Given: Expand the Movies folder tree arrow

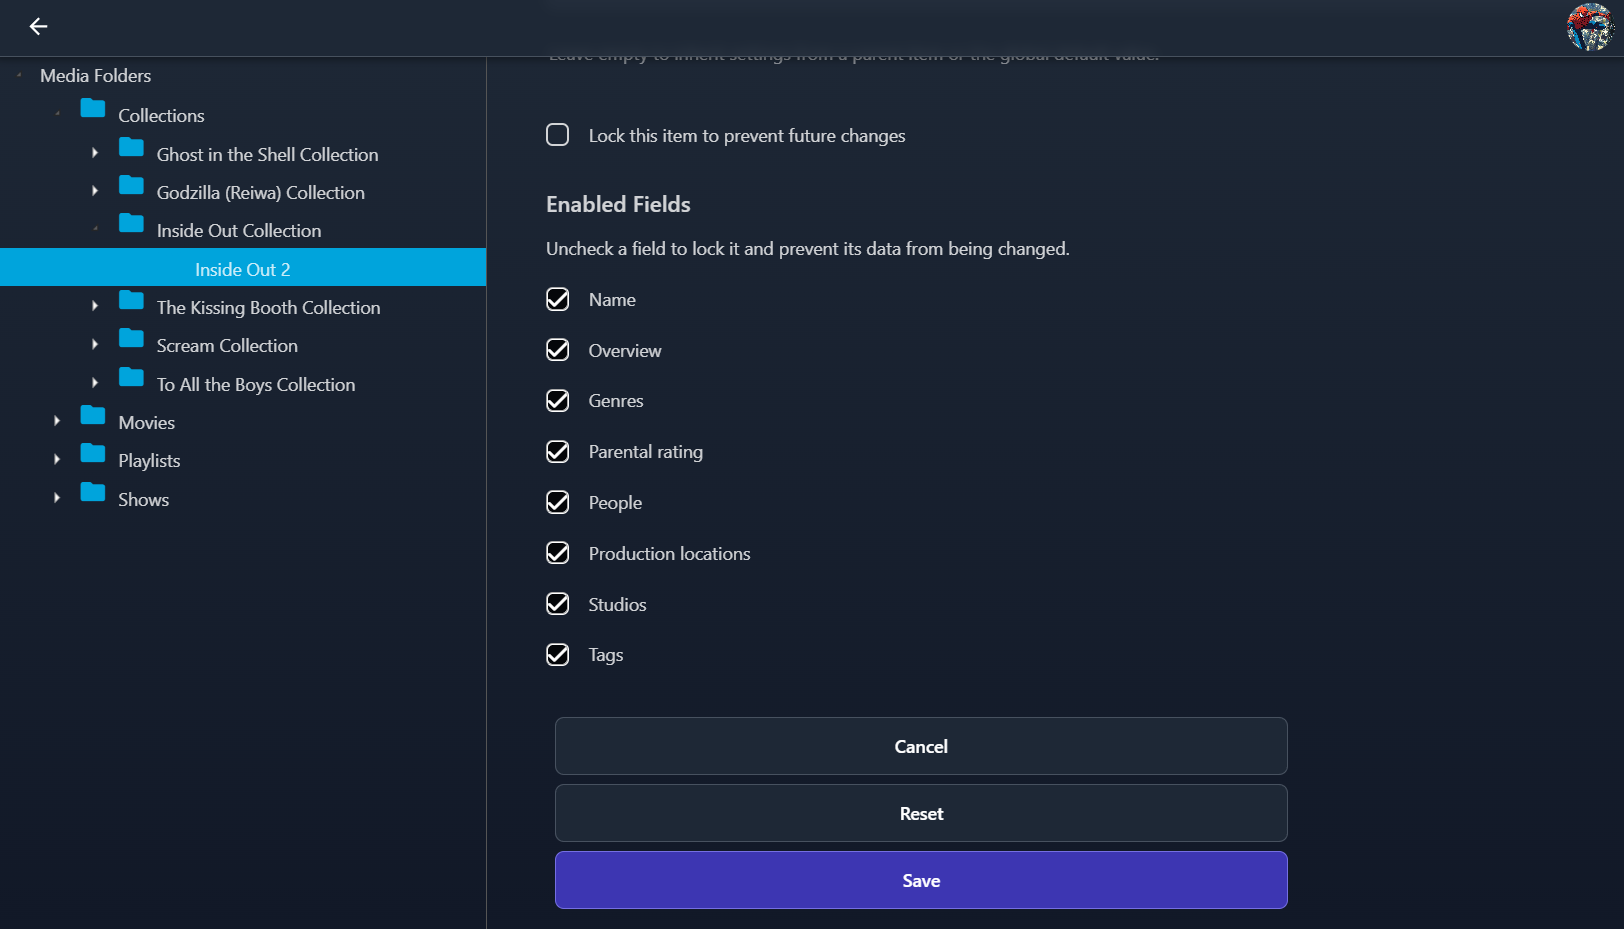Looking at the screenshot, I should click(x=57, y=421).
